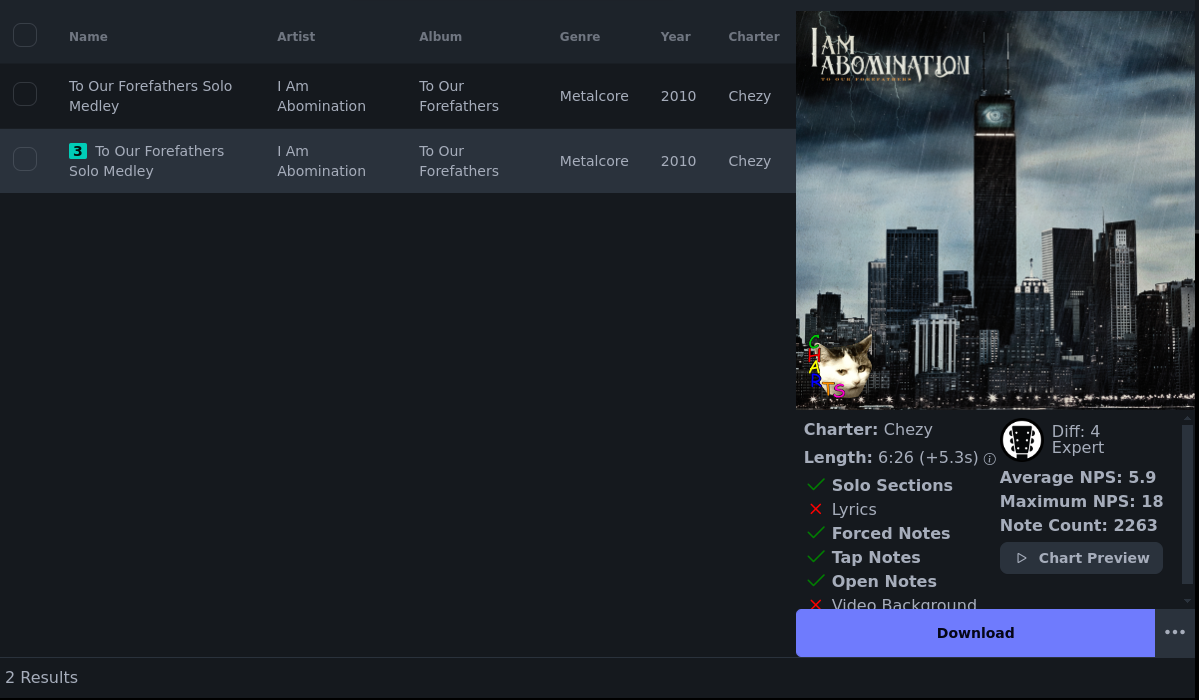Click the Charter: Chezy detail text

[x=868, y=430]
